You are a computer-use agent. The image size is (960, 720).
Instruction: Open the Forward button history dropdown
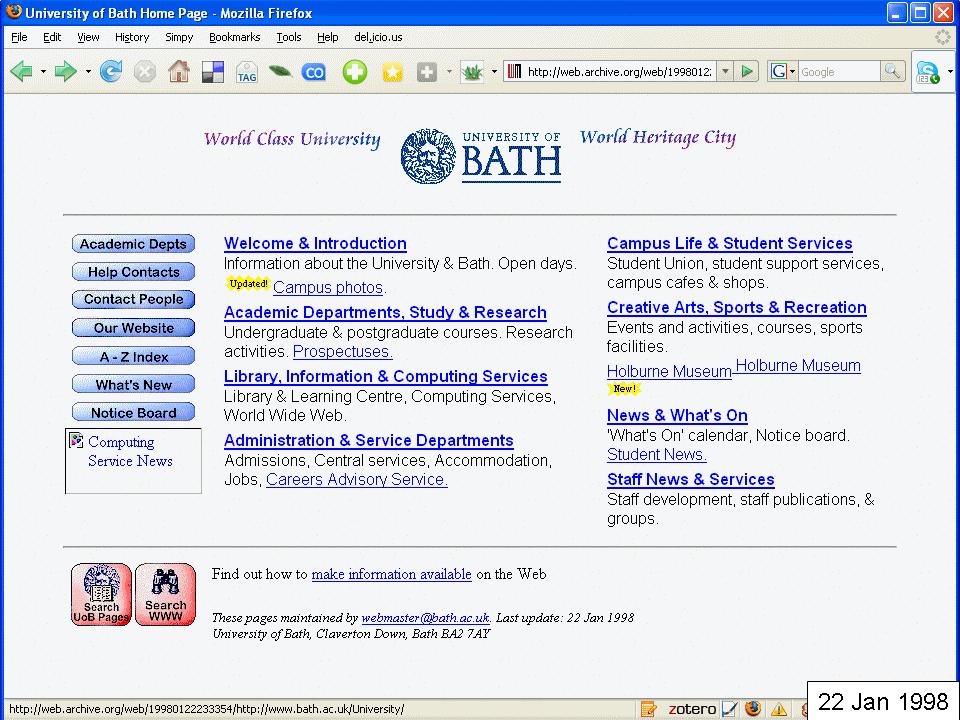click(88, 72)
